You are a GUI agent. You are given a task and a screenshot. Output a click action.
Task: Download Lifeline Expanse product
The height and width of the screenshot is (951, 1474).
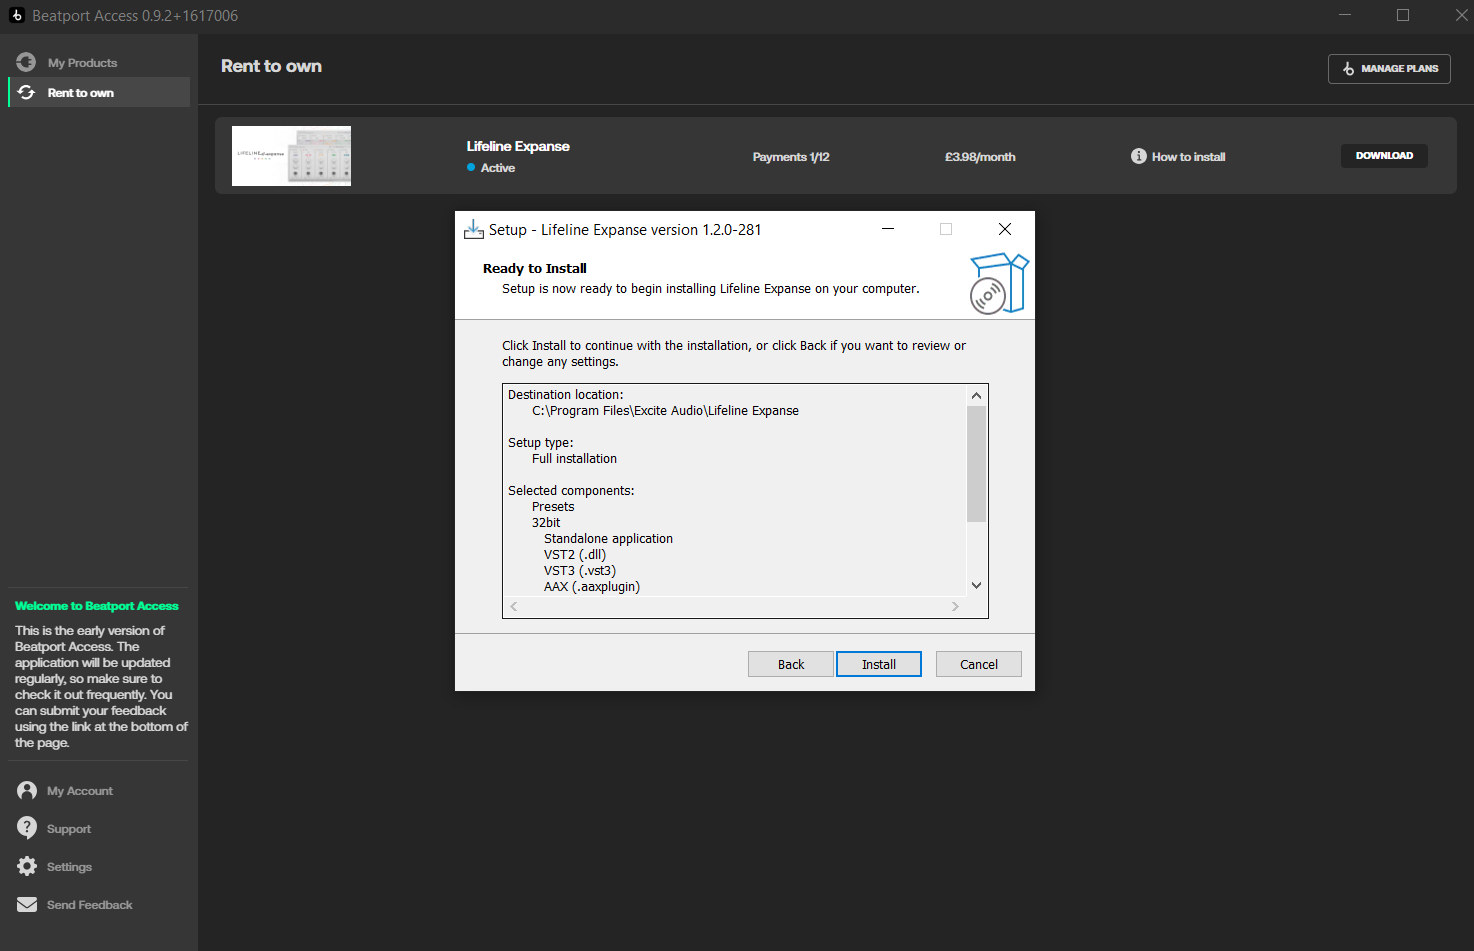1384,156
